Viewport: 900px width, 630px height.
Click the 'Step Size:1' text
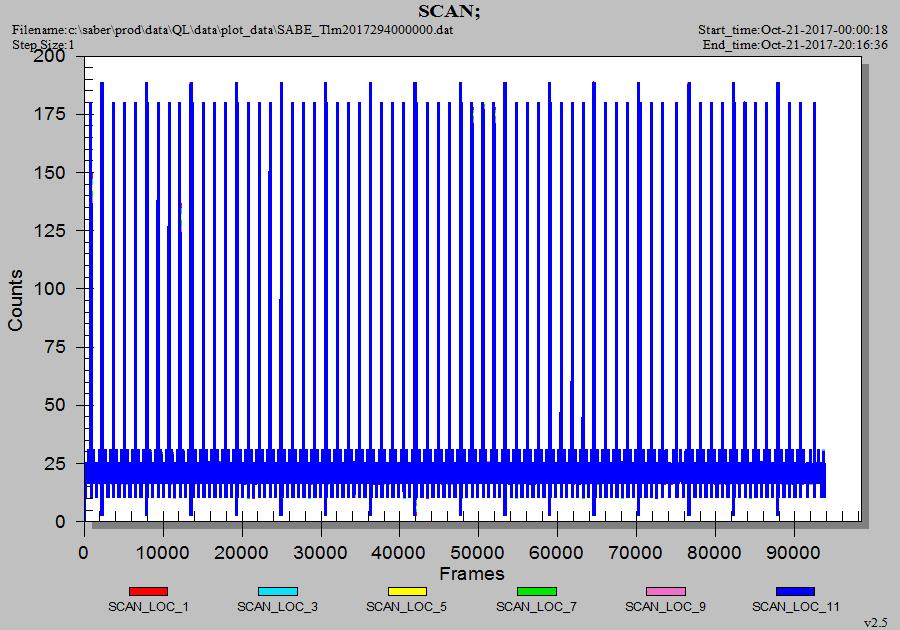pyautogui.click(x=44, y=45)
